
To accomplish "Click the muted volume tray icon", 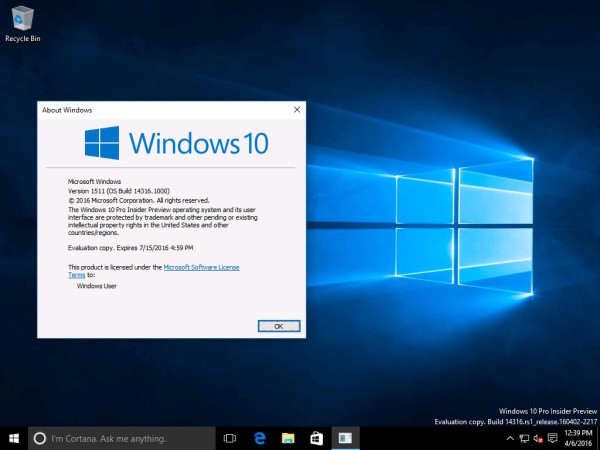I will pyautogui.click(x=538, y=439).
